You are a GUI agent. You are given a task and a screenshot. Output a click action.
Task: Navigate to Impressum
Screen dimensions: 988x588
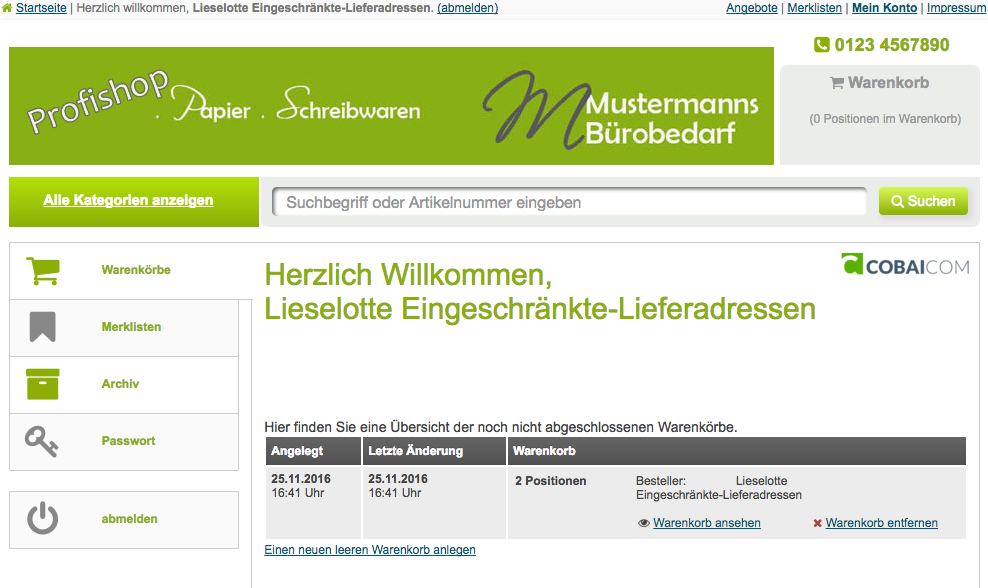coord(956,8)
